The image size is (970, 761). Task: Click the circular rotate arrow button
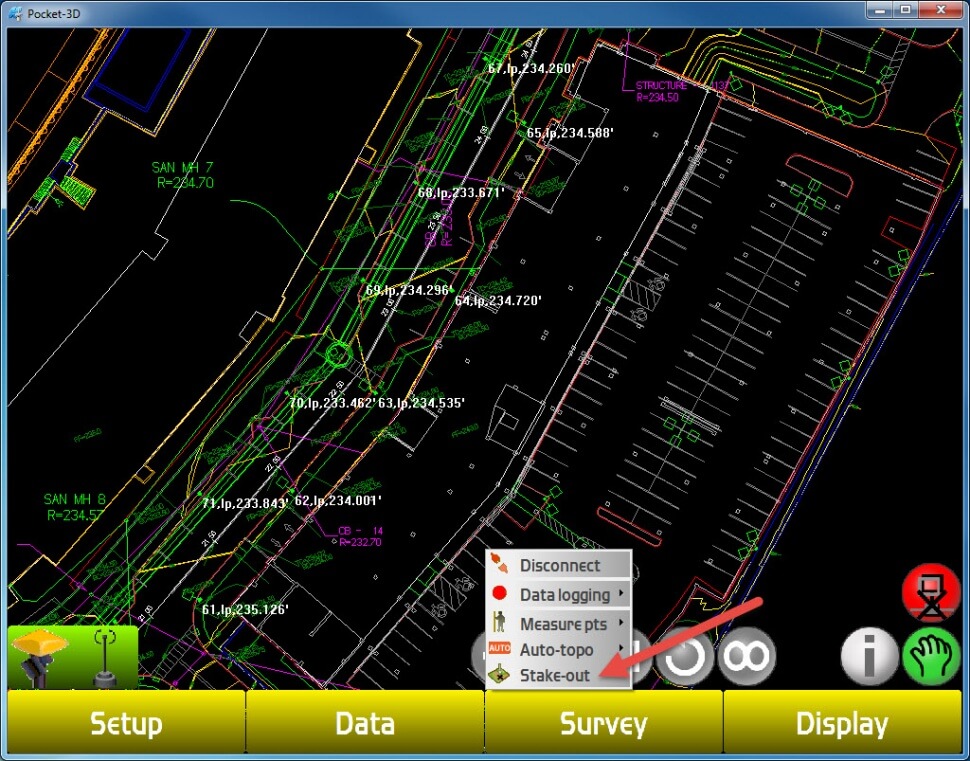click(684, 657)
